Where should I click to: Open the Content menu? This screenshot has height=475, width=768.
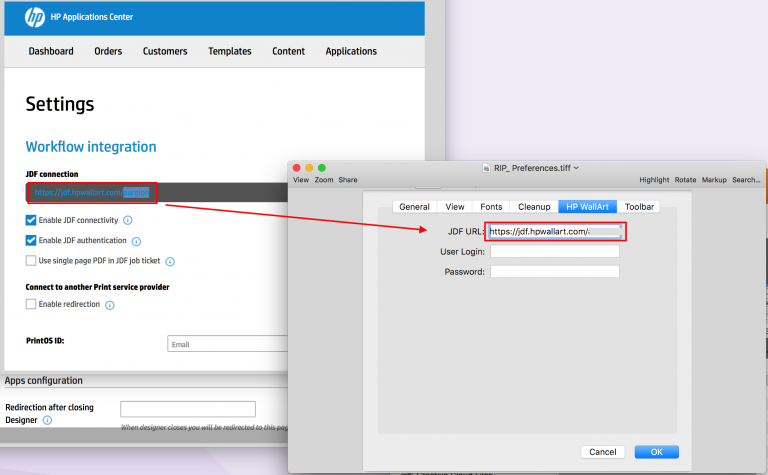point(288,51)
